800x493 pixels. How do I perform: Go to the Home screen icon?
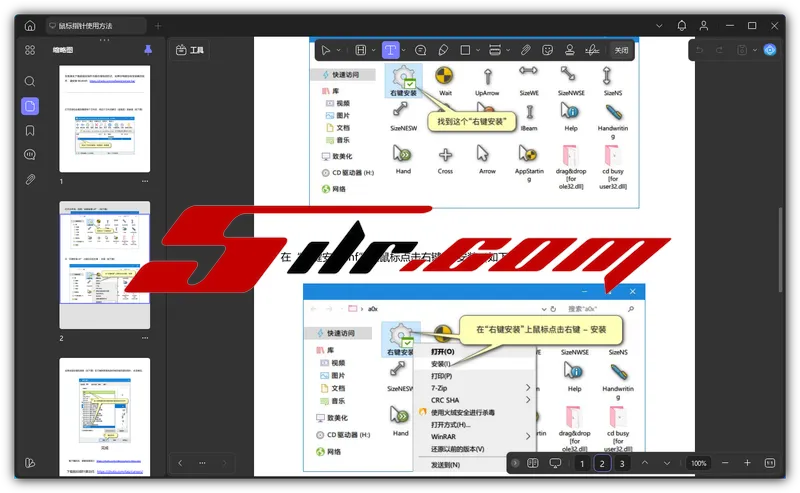pyautogui.click(x=30, y=26)
